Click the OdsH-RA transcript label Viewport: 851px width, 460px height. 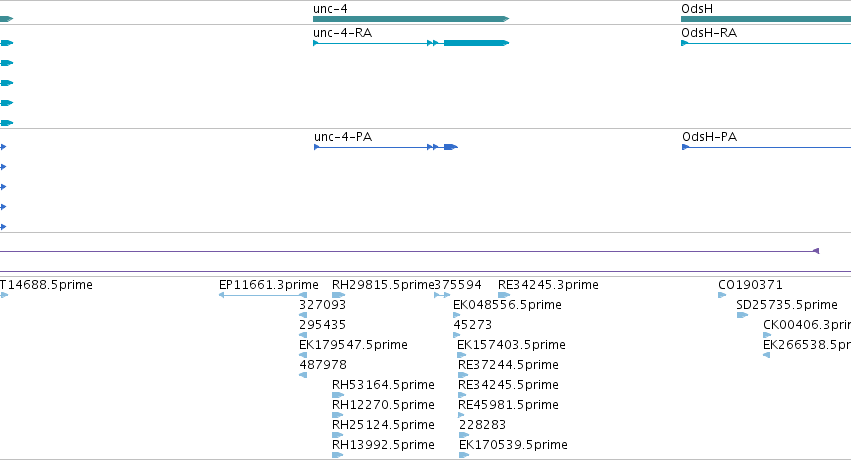click(709, 33)
